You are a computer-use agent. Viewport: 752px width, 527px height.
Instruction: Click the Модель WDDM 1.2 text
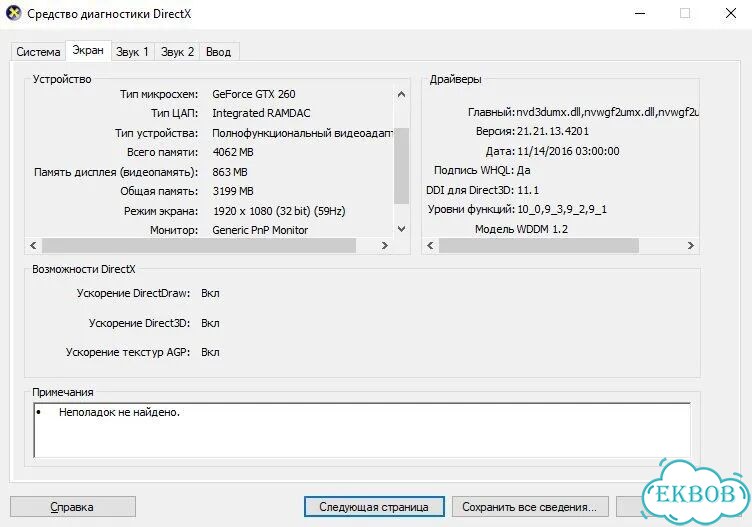click(521, 230)
